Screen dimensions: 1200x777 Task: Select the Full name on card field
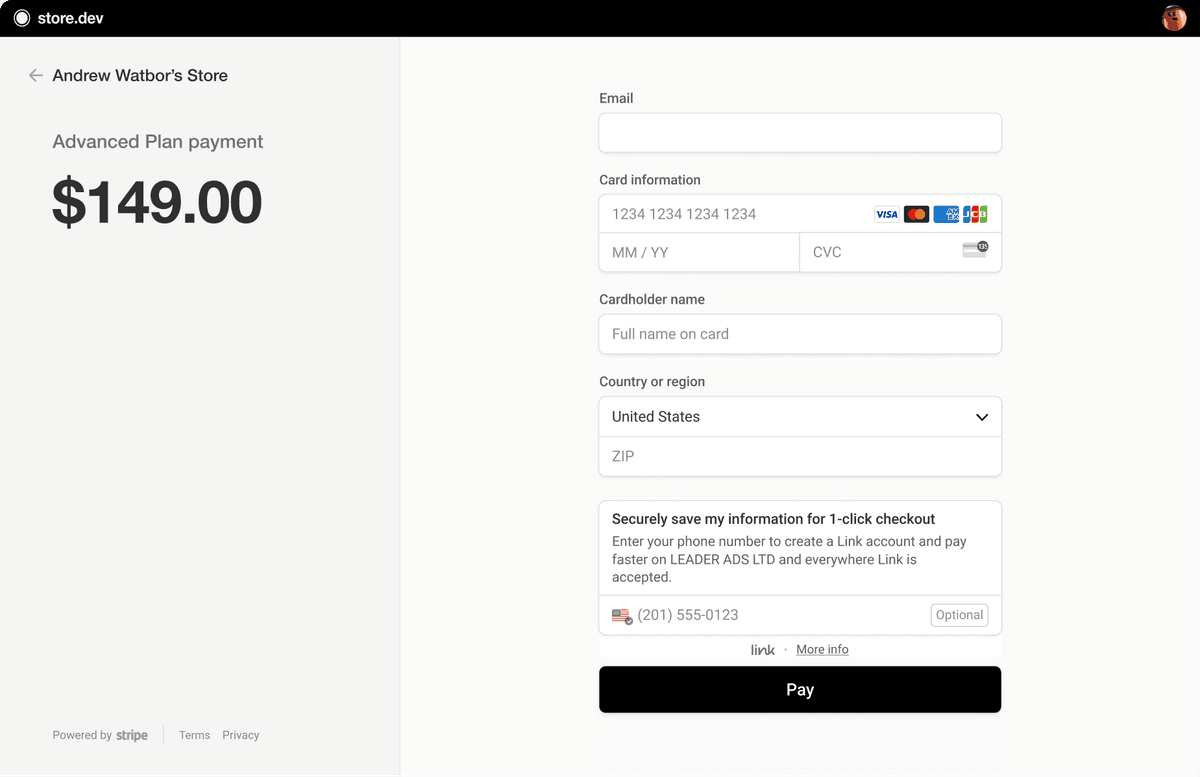tap(800, 334)
